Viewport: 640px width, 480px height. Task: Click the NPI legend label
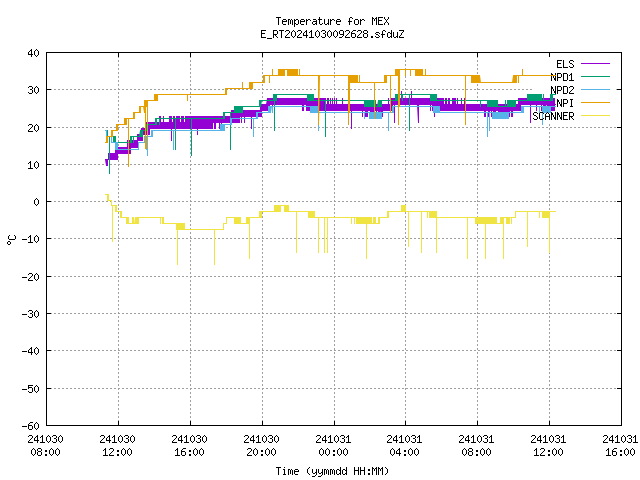pyautogui.click(x=565, y=103)
